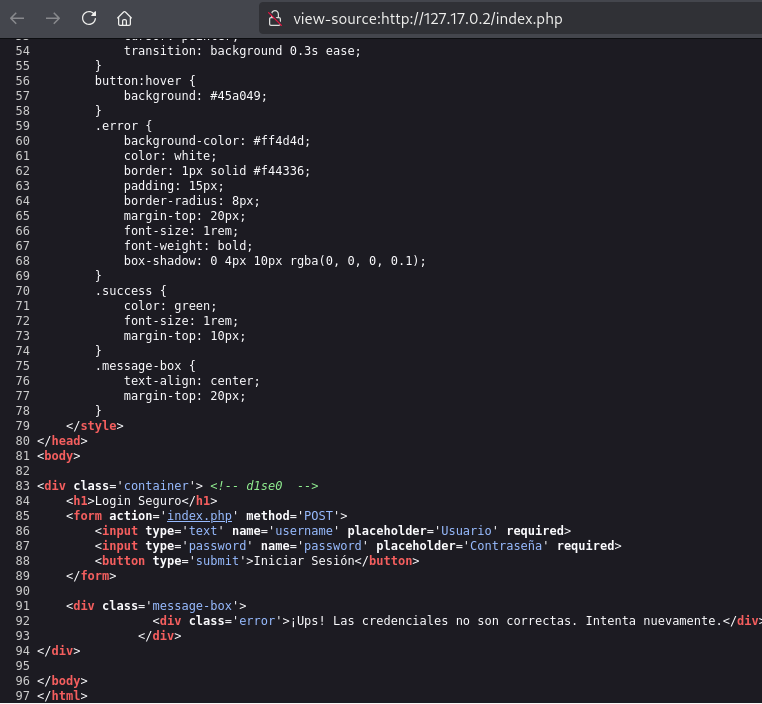Open the index.php link in form action
Viewport: 762px width, 704px height.
click(199, 515)
